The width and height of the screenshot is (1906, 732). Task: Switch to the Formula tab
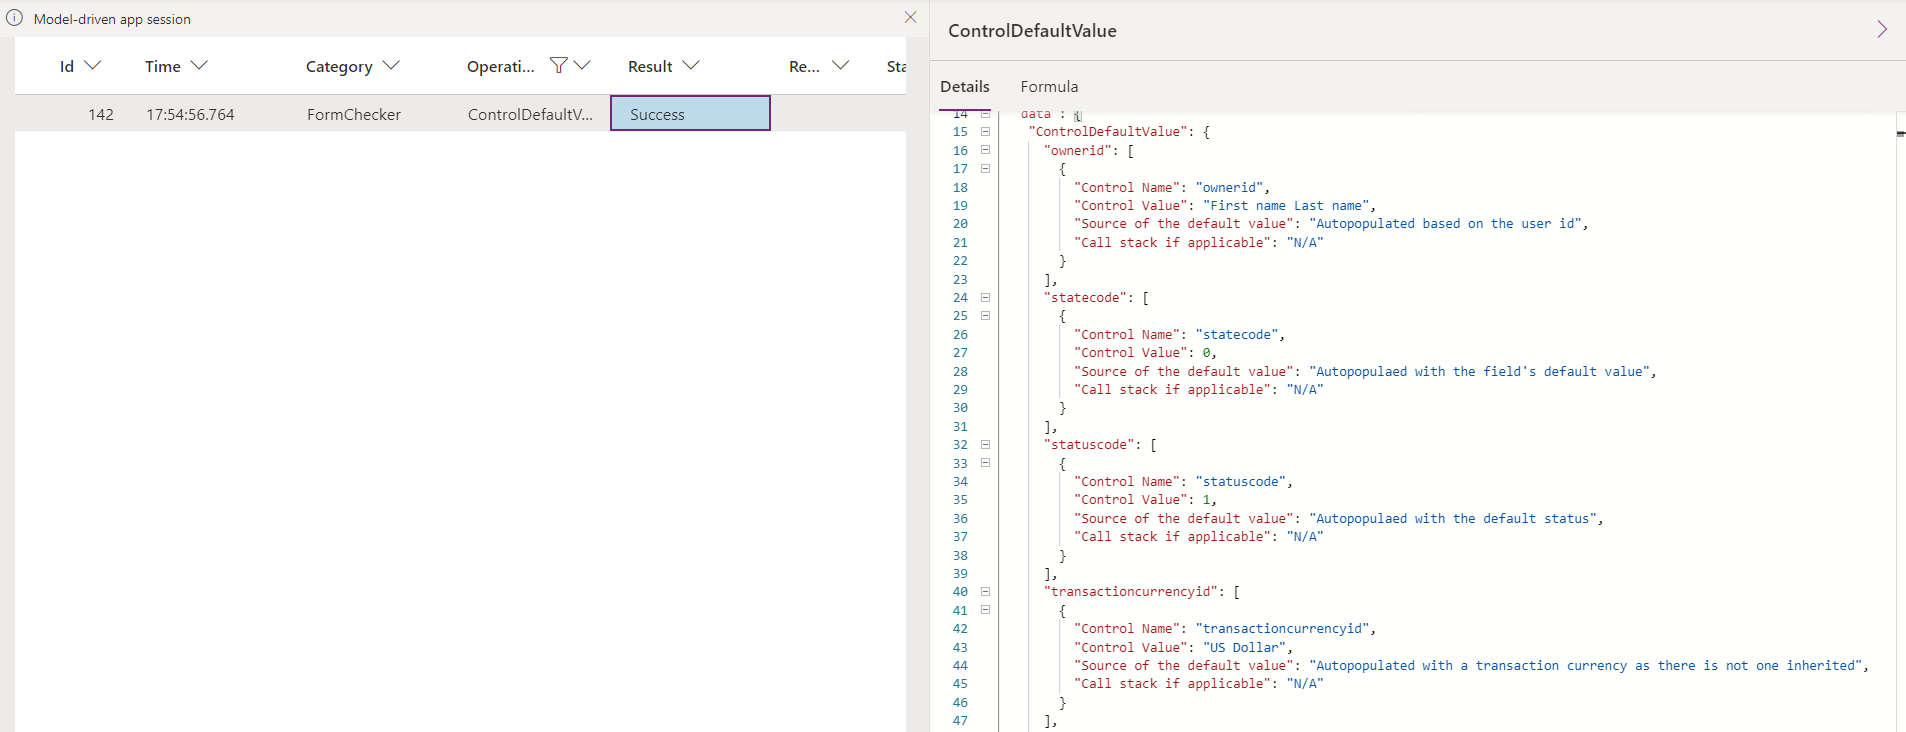[x=1049, y=87]
